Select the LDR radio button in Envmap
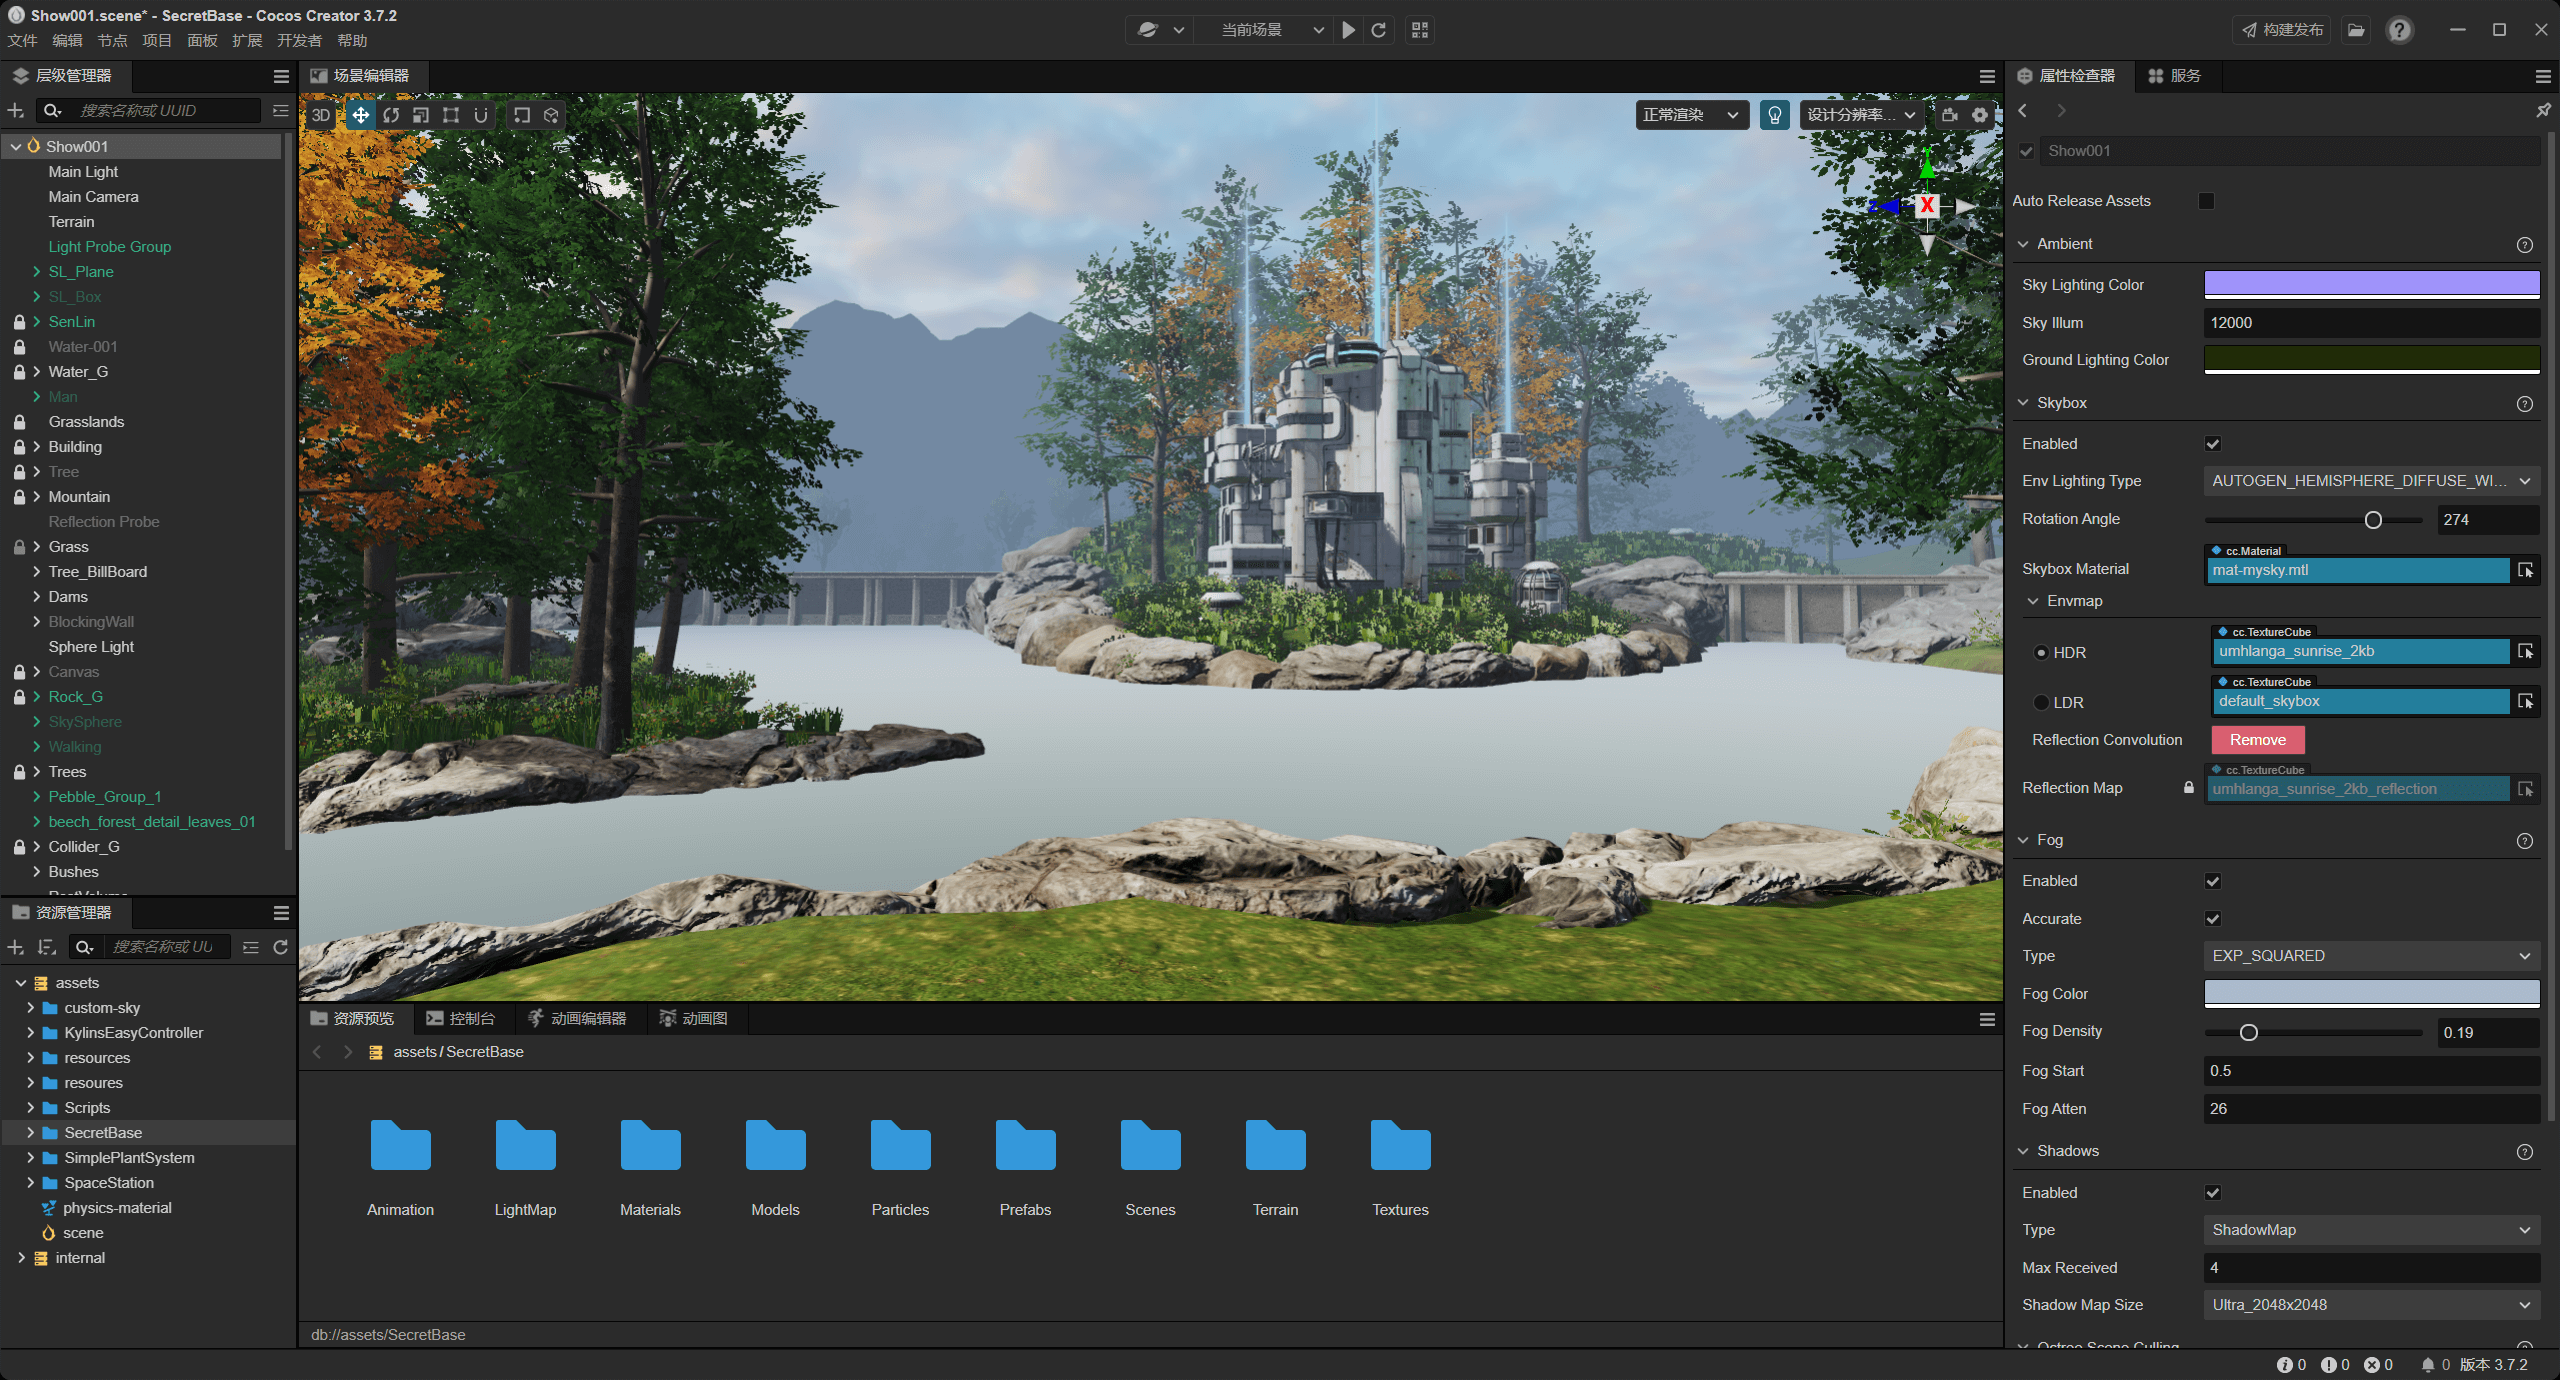 pyautogui.click(x=2041, y=702)
